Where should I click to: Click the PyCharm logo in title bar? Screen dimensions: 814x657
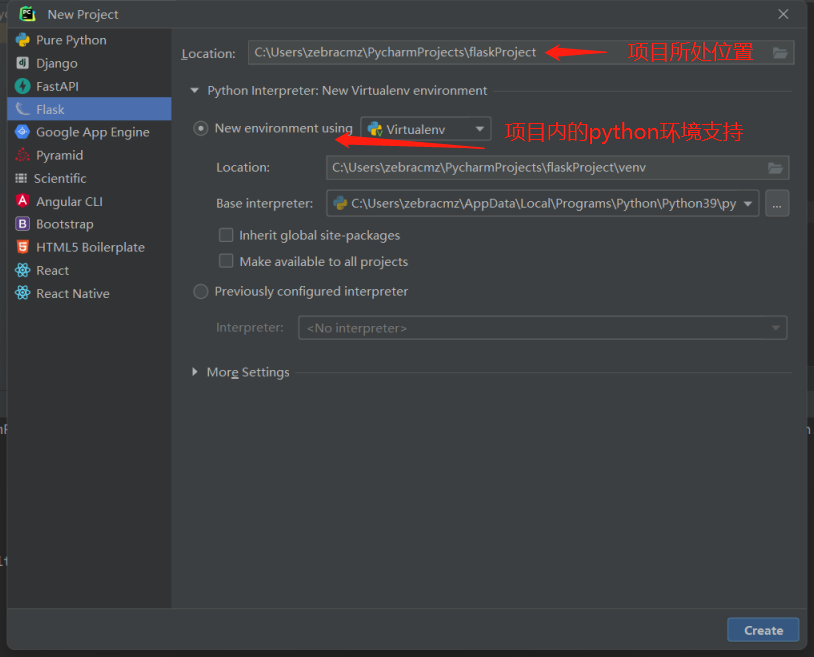click(28, 14)
